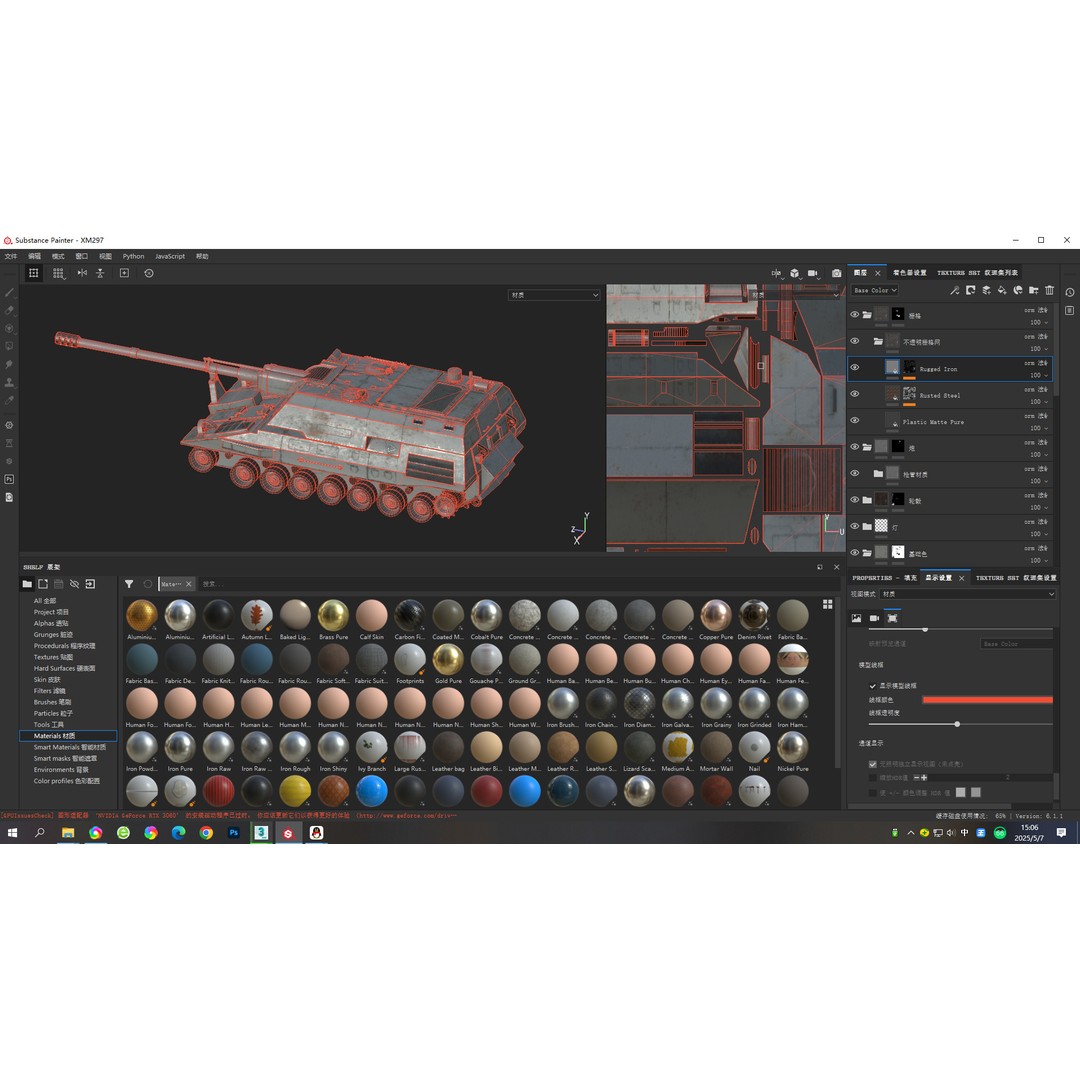1080x1080 pixels.
Task: Toggle visibility of the 灯 layer folder
Action: [855, 526]
